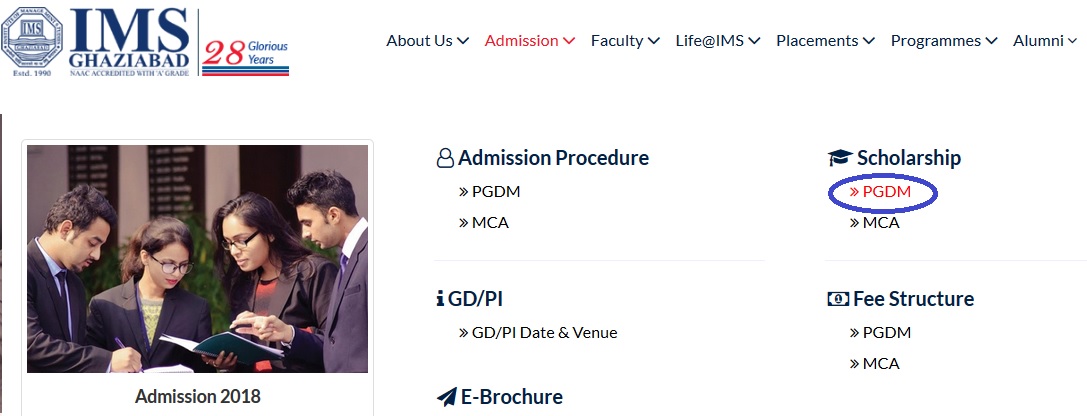Image resolution: width=1087 pixels, height=416 pixels.
Task: Open the Alumni menu
Action: pyautogui.click(x=1045, y=41)
